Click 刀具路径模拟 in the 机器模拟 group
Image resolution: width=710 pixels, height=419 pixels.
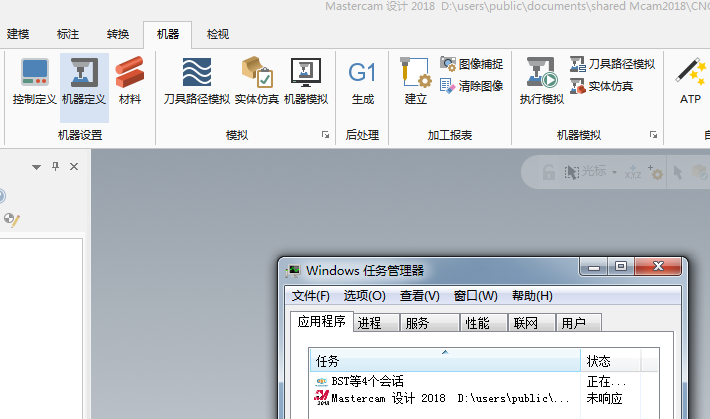[x=612, y=64]
